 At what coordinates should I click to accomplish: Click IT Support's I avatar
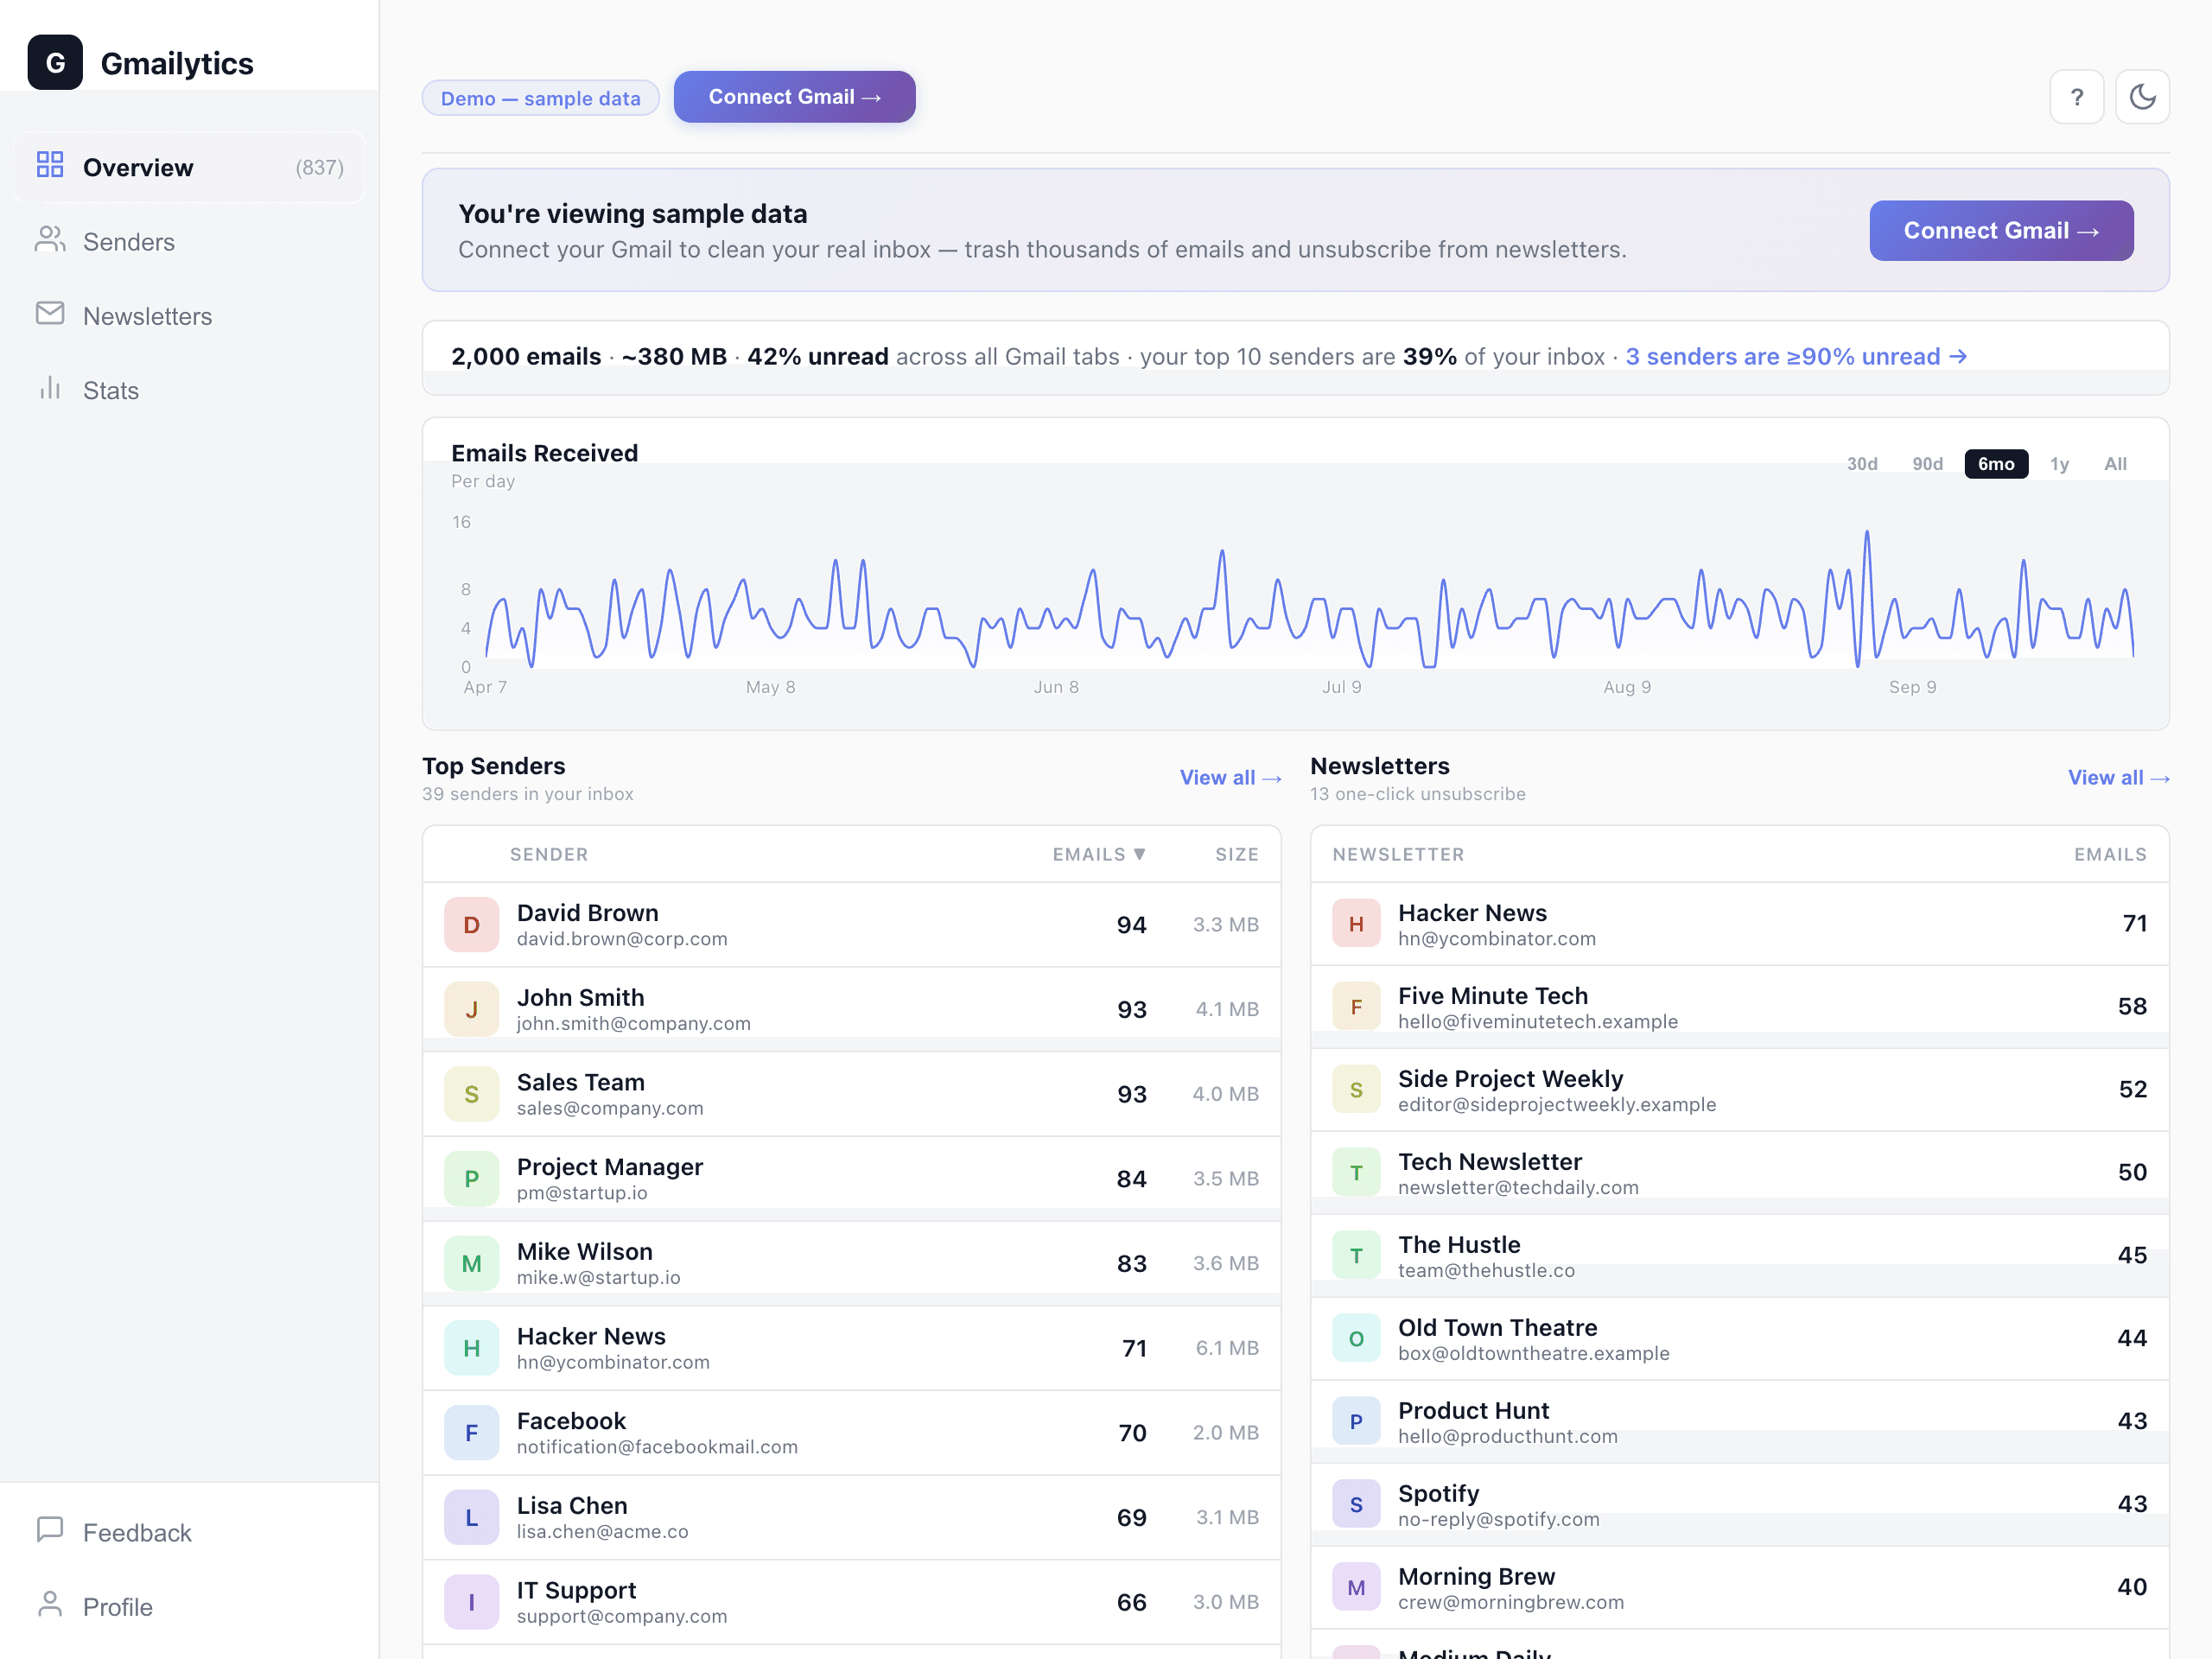[472, 1602]
